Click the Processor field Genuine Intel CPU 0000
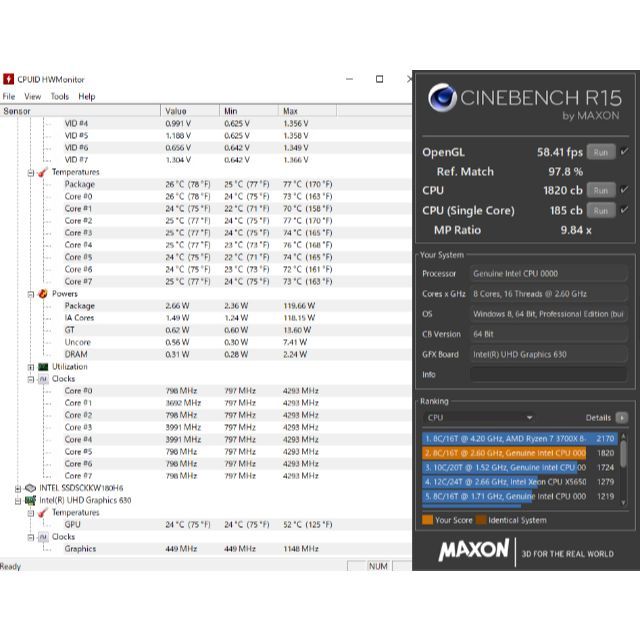The height and width of the screenshot is (640, 640). [x=549, y=273]
